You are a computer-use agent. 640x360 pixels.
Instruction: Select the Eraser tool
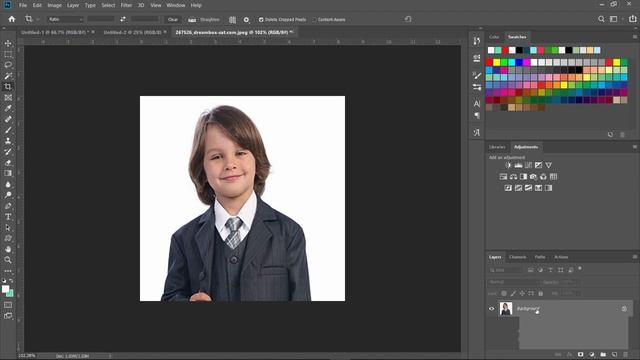point(8,162)
